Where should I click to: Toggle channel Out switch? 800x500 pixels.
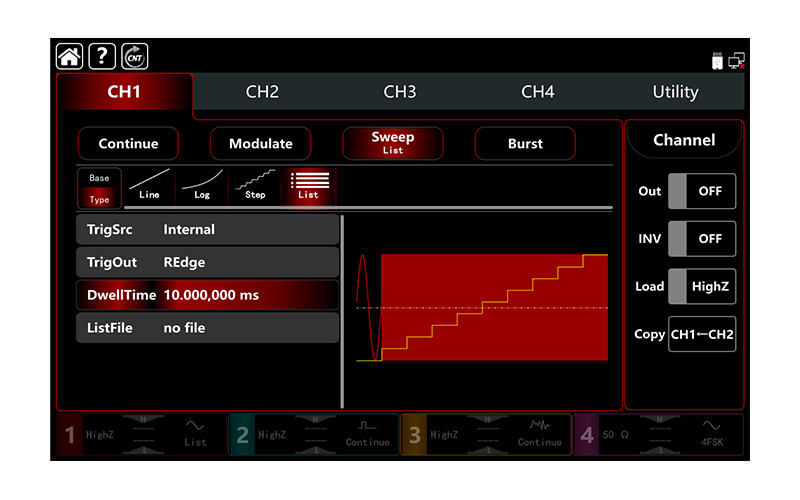pyautogui.click(x=701, y=191)
